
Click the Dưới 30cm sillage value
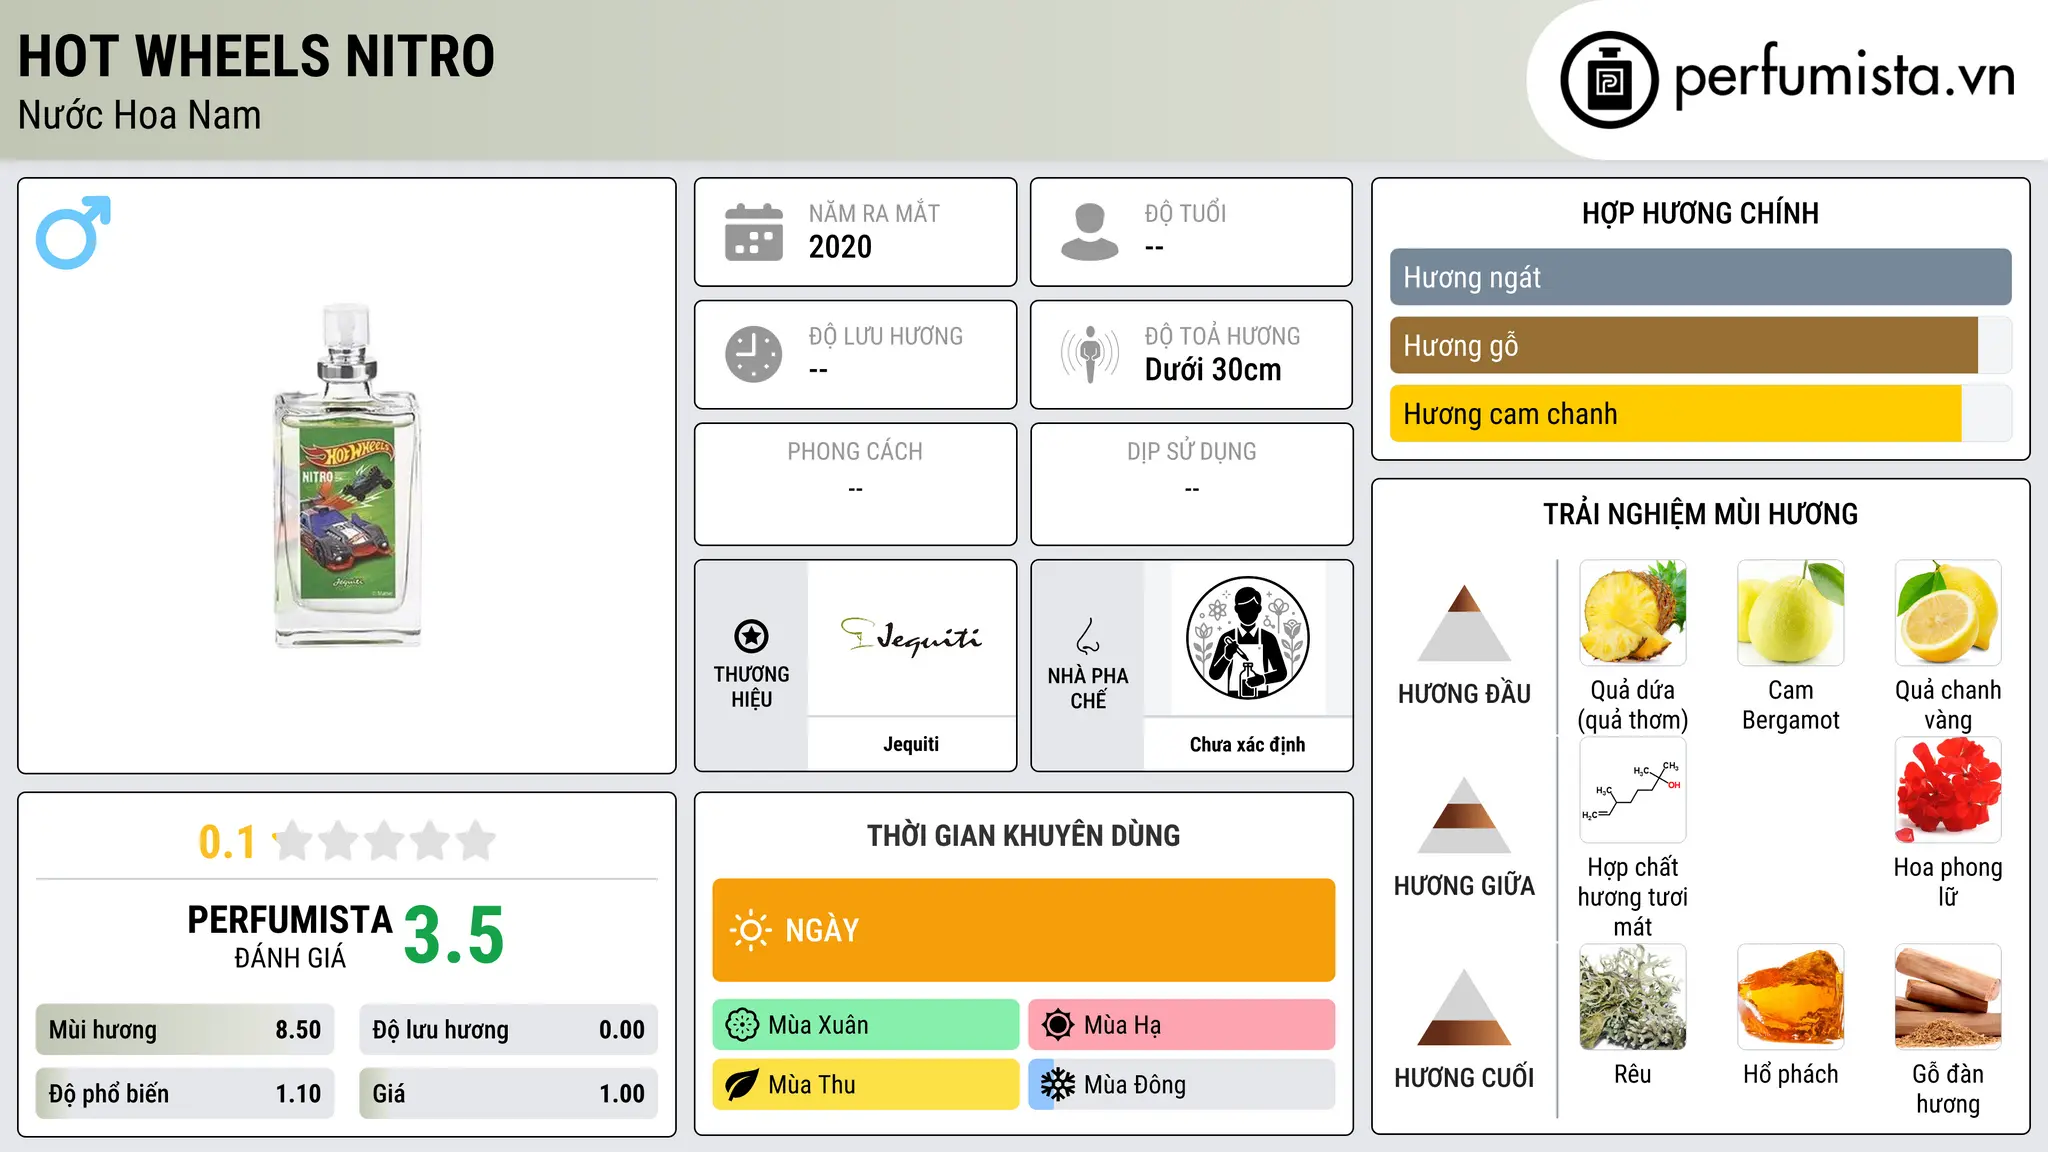[1213, 370]
